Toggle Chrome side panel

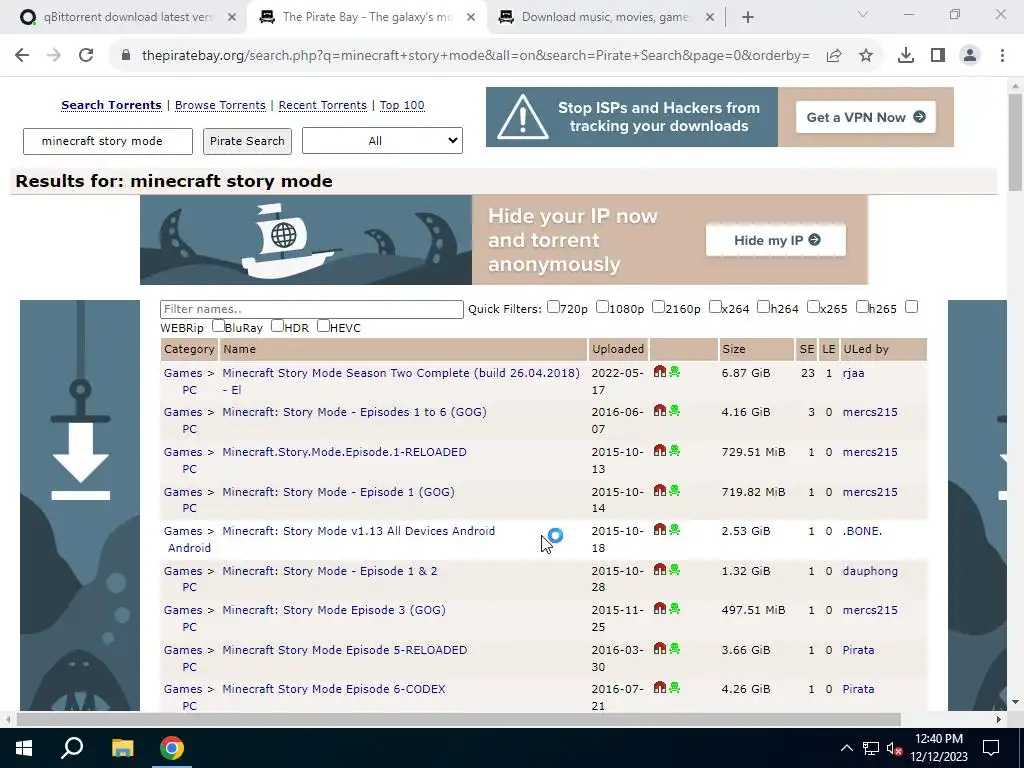[x=938, y=56]
